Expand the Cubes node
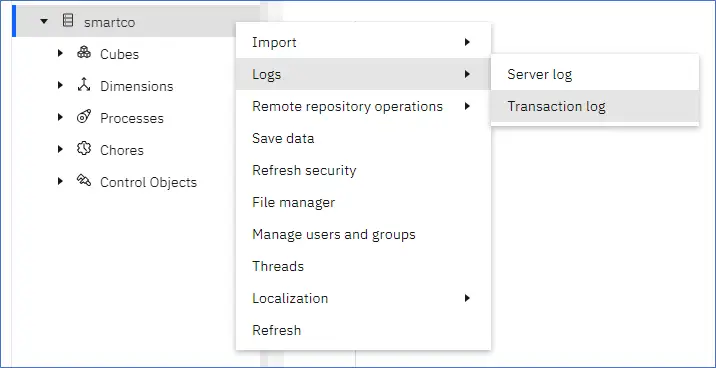The width and height of the screenshot is (716, 368). pos(60,53)
